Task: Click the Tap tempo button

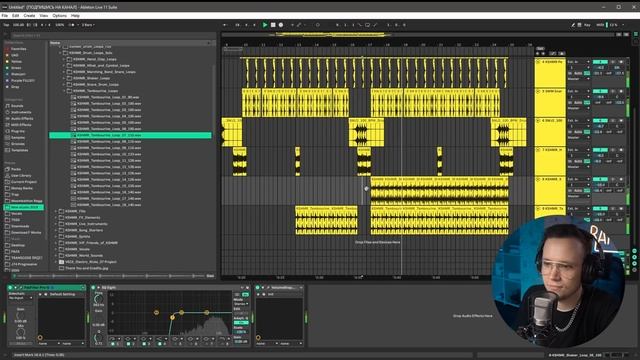Action: click(x=6, y=25)
